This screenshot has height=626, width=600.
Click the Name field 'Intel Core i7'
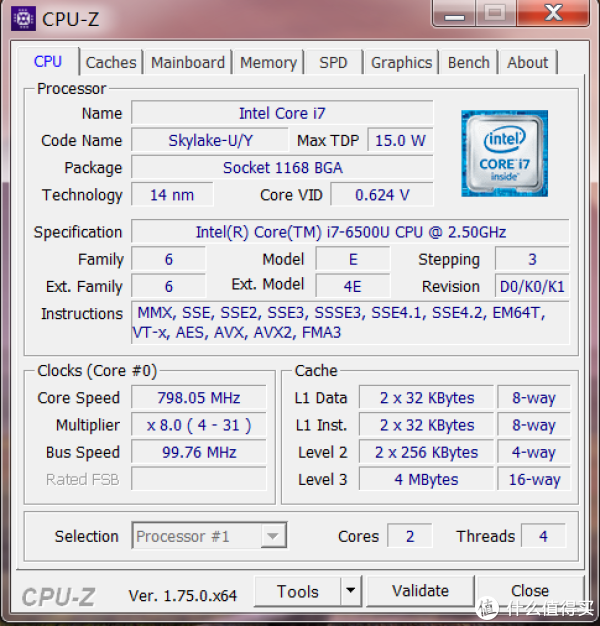point(282,113)
